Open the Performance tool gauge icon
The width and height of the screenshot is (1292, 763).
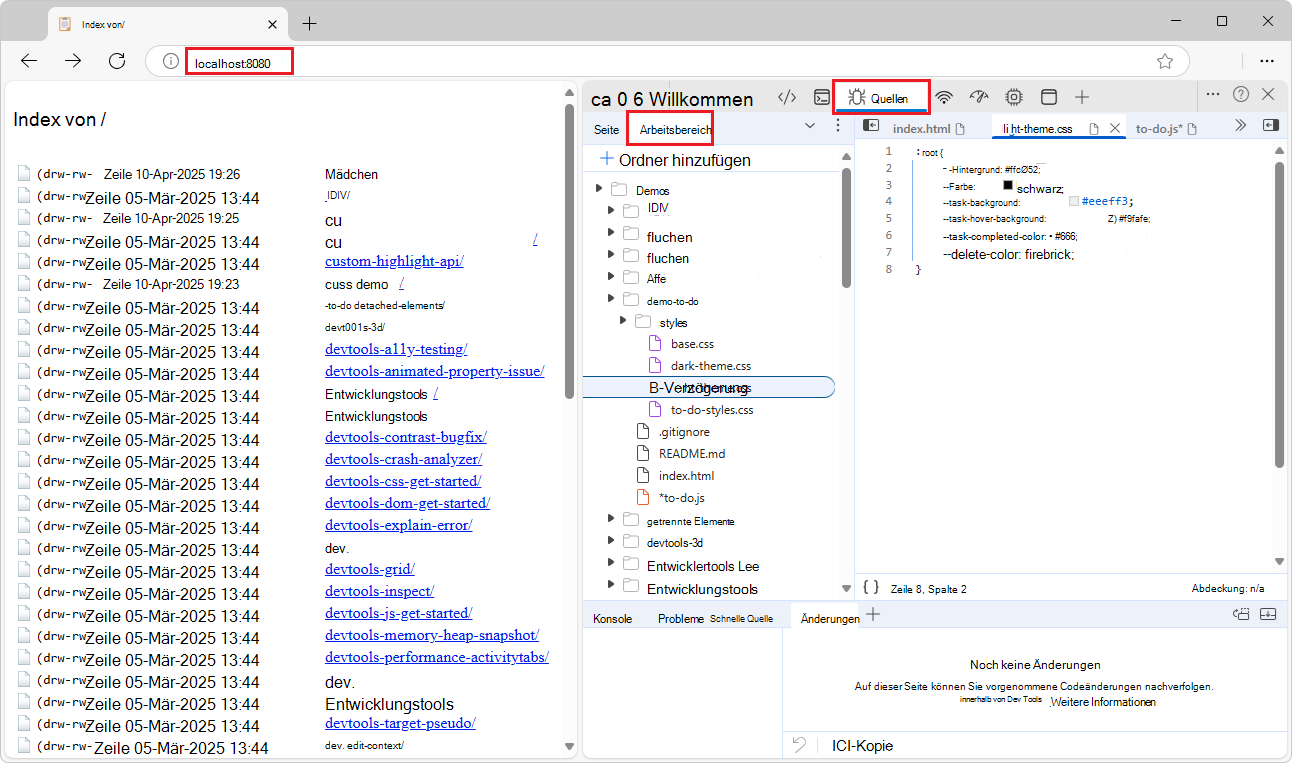[978, 97]
